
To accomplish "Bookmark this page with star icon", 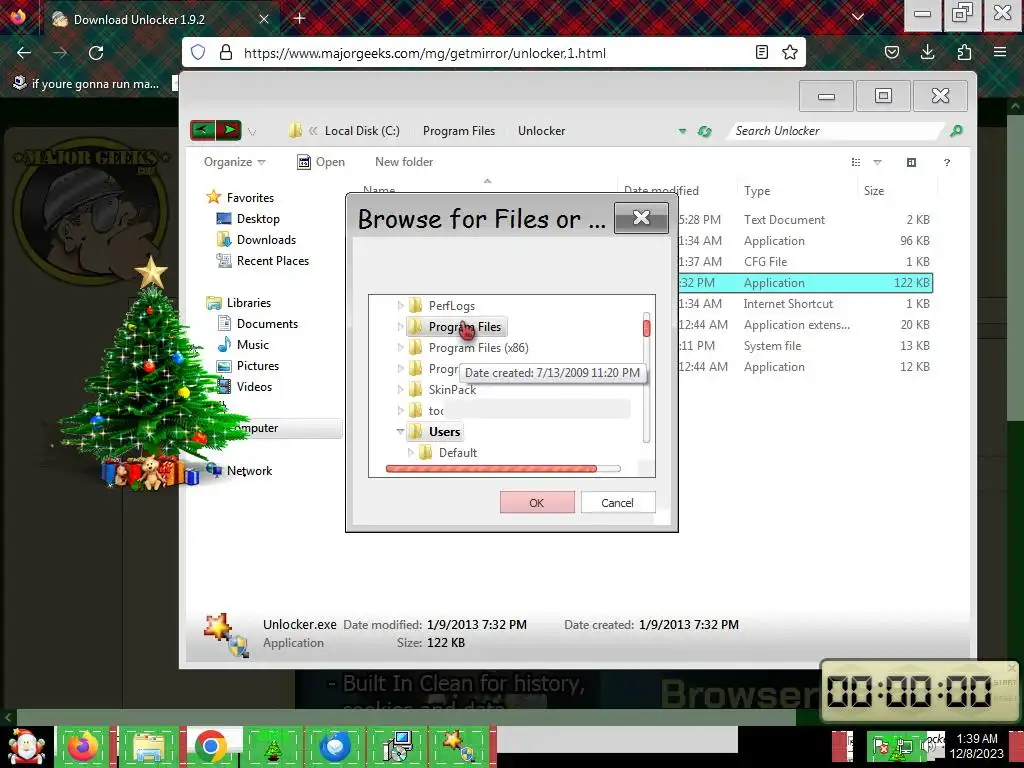I will tap(790, 52).
